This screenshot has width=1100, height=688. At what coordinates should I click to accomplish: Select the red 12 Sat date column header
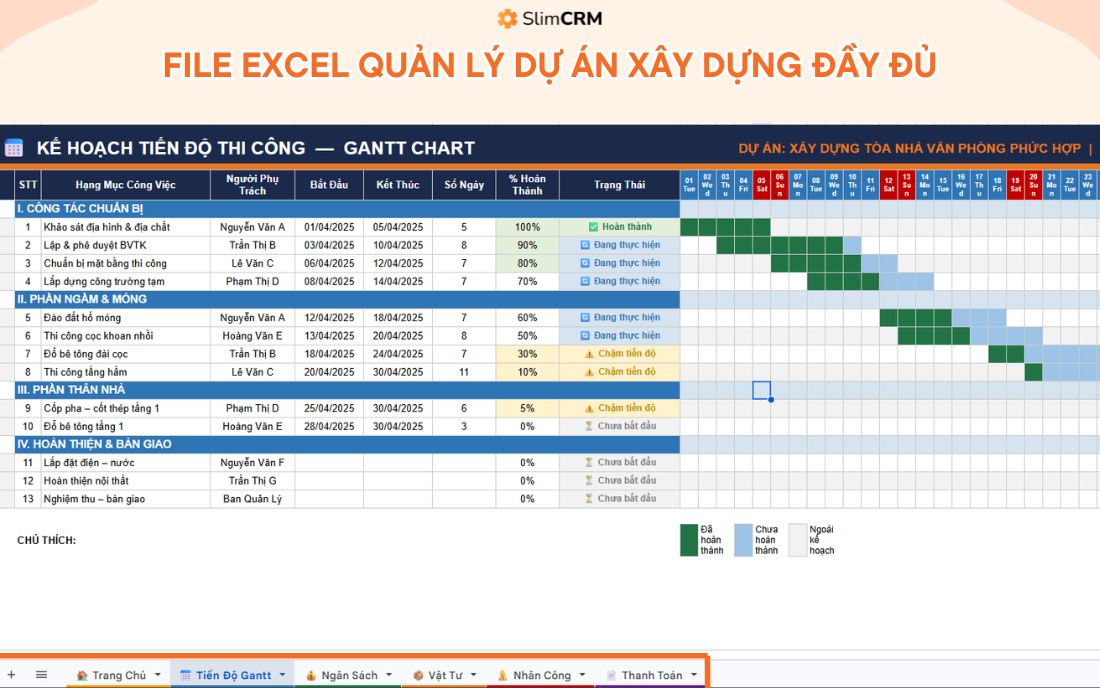pos(890,184)
